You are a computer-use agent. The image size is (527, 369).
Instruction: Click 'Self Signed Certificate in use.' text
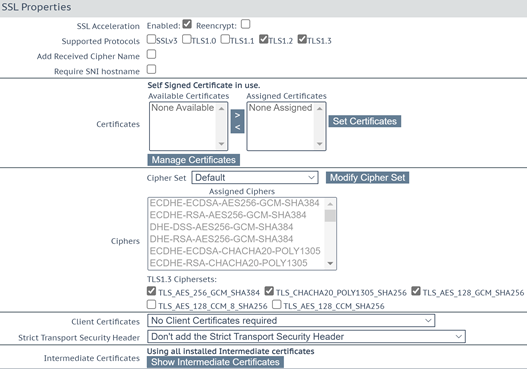pos(204,85)
